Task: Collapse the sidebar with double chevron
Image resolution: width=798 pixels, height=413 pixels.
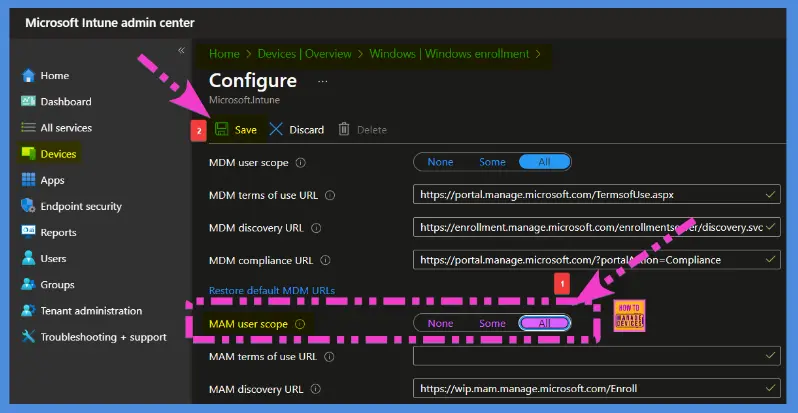Action: point(181,50)
